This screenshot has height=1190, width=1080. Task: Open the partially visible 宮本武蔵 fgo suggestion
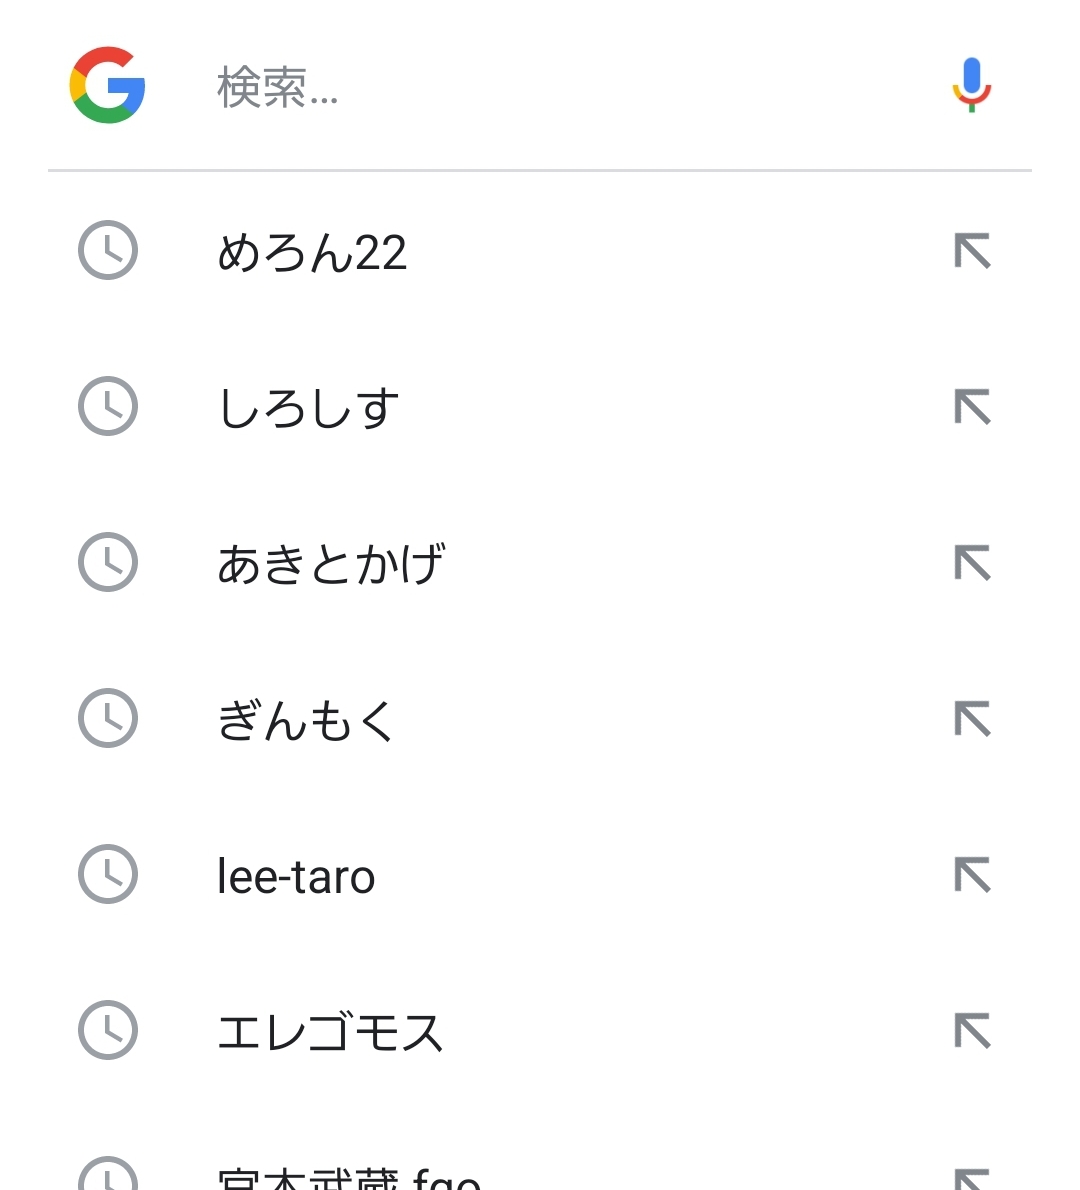click(x=349, y=1178)
